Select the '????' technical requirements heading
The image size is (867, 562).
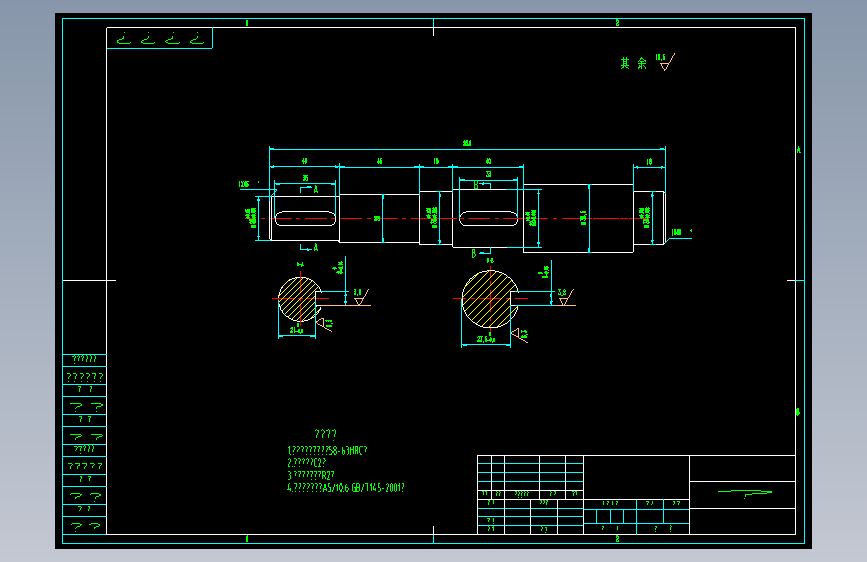point(326,434)
